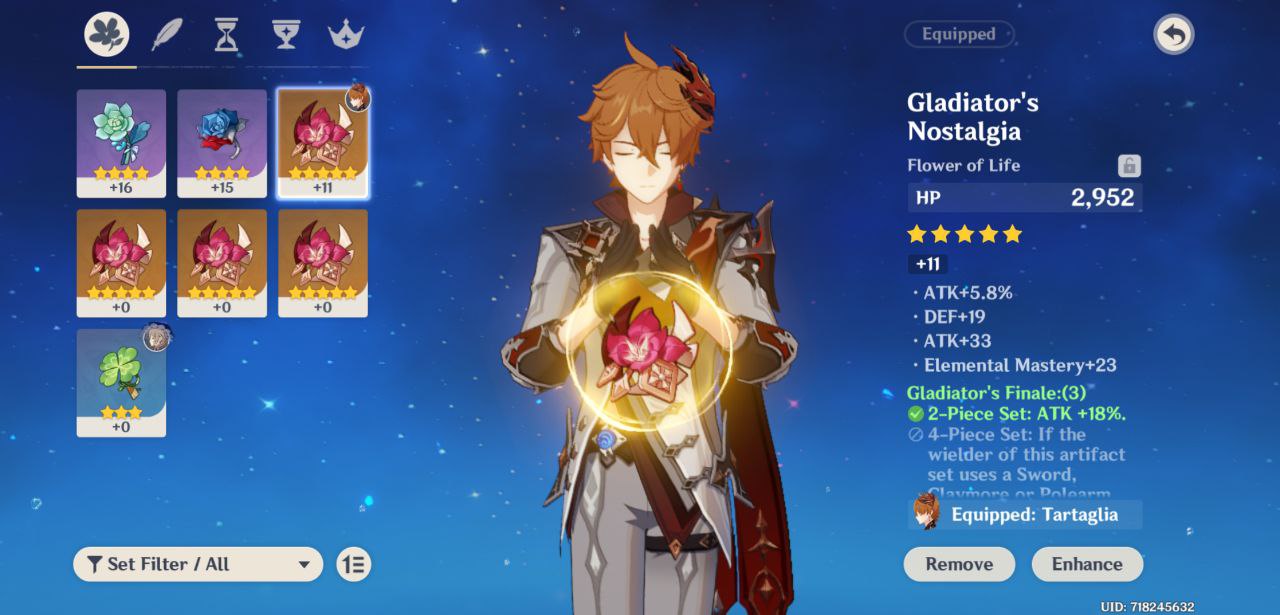Switch to the Goblet of Eonothem tab
Screen dimensions: 1280x615
pyautogui.click(x=286, y=34)
